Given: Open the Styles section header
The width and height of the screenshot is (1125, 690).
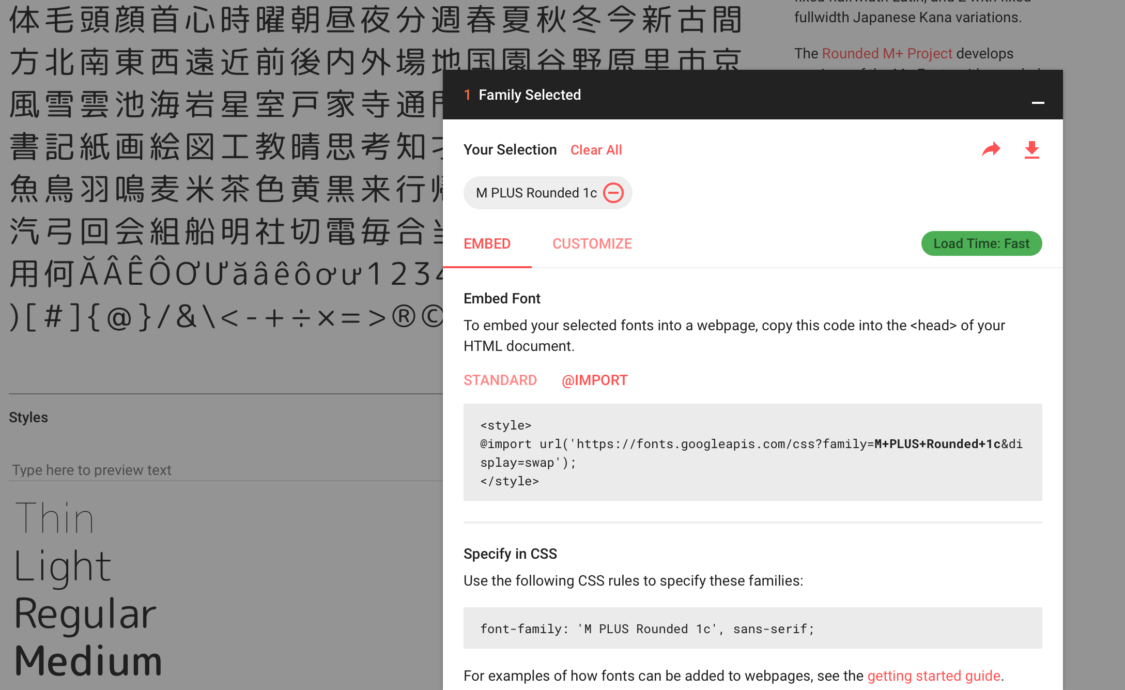Looking at the screenshot, I should tap(28, 417).
